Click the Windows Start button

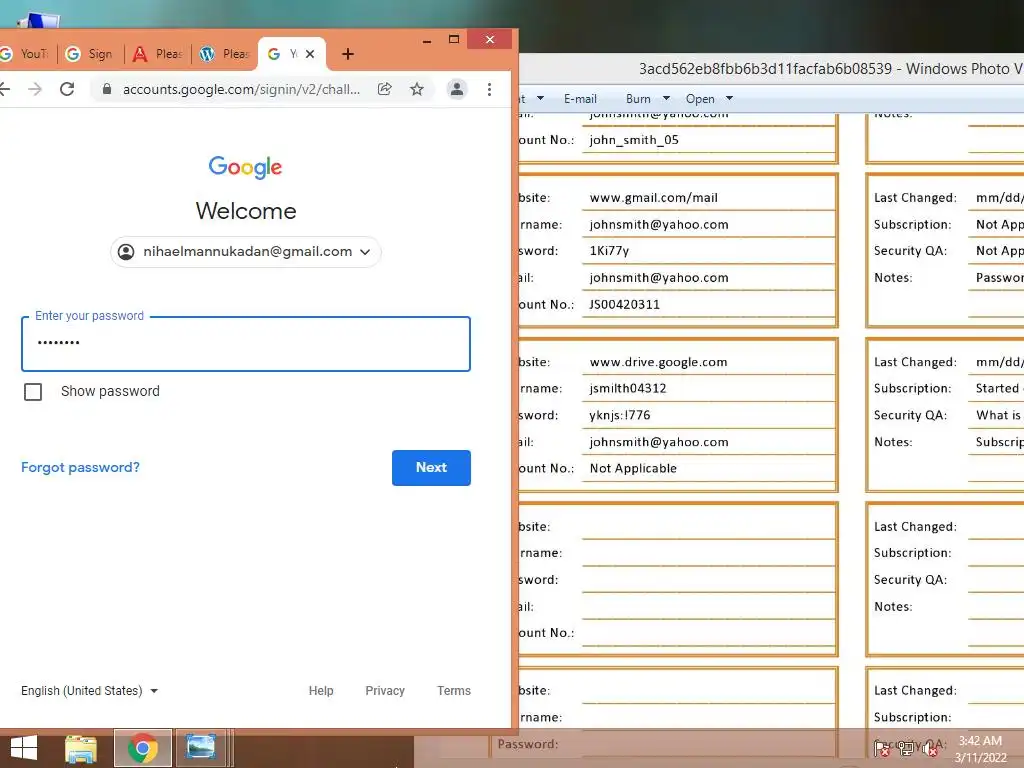tap(24, 748)
